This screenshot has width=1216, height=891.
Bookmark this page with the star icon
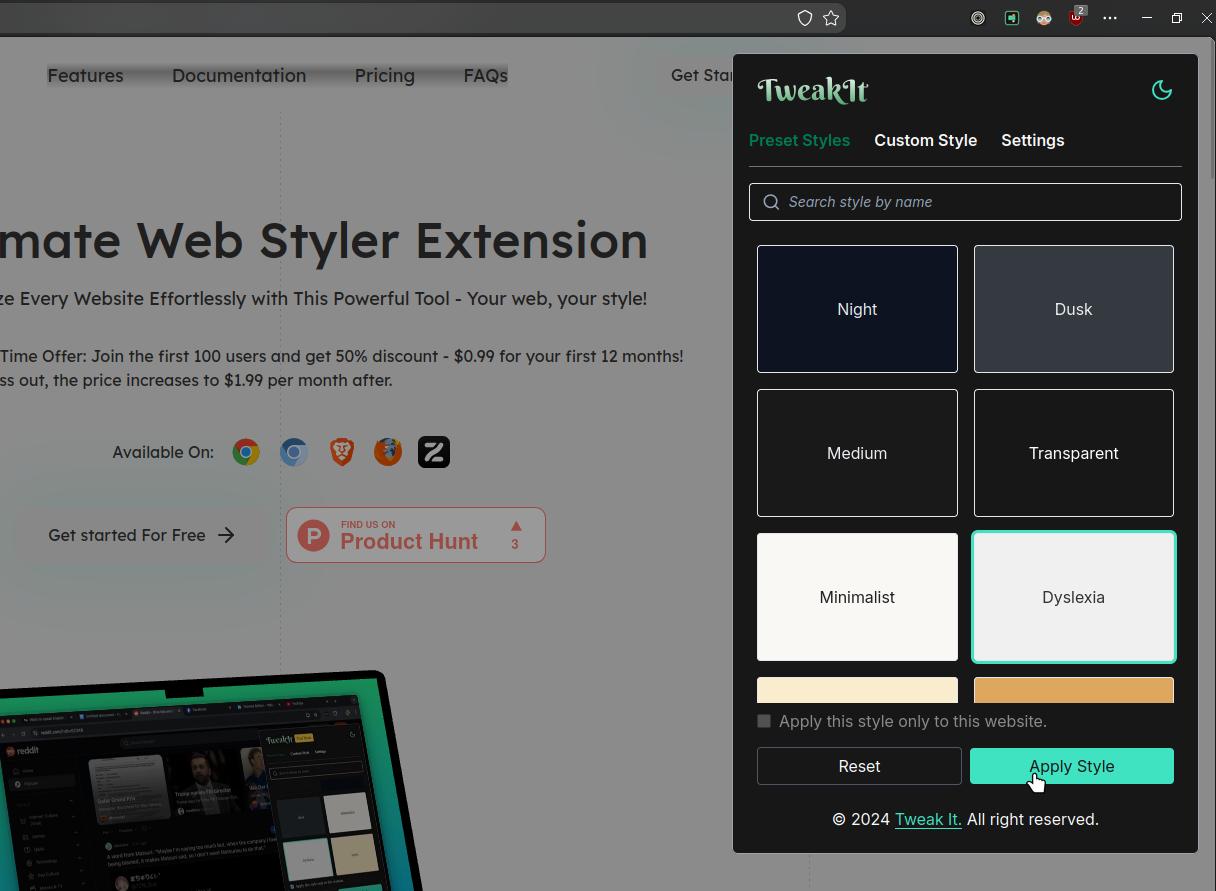click(831, 18)
